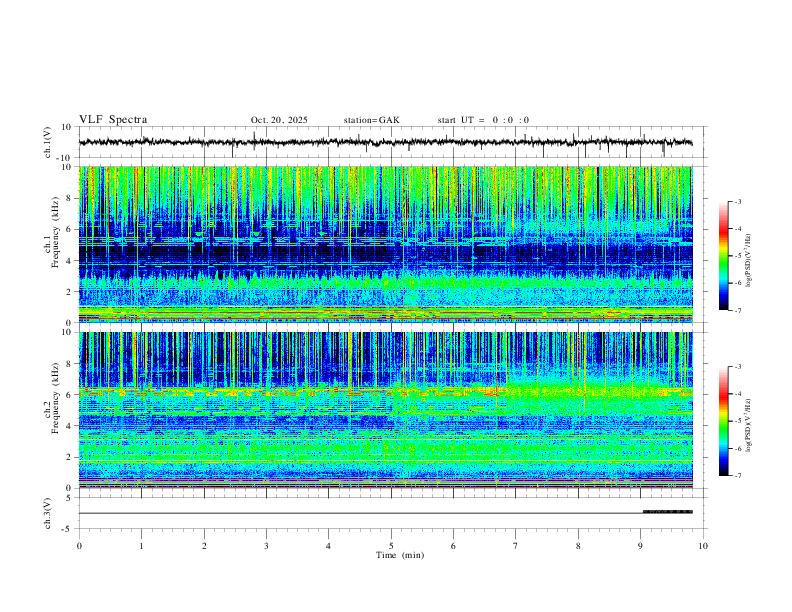Select the date text "Oct. 20, 2025"
Viewport: 792px width, 612px height.
coord(279,120)
